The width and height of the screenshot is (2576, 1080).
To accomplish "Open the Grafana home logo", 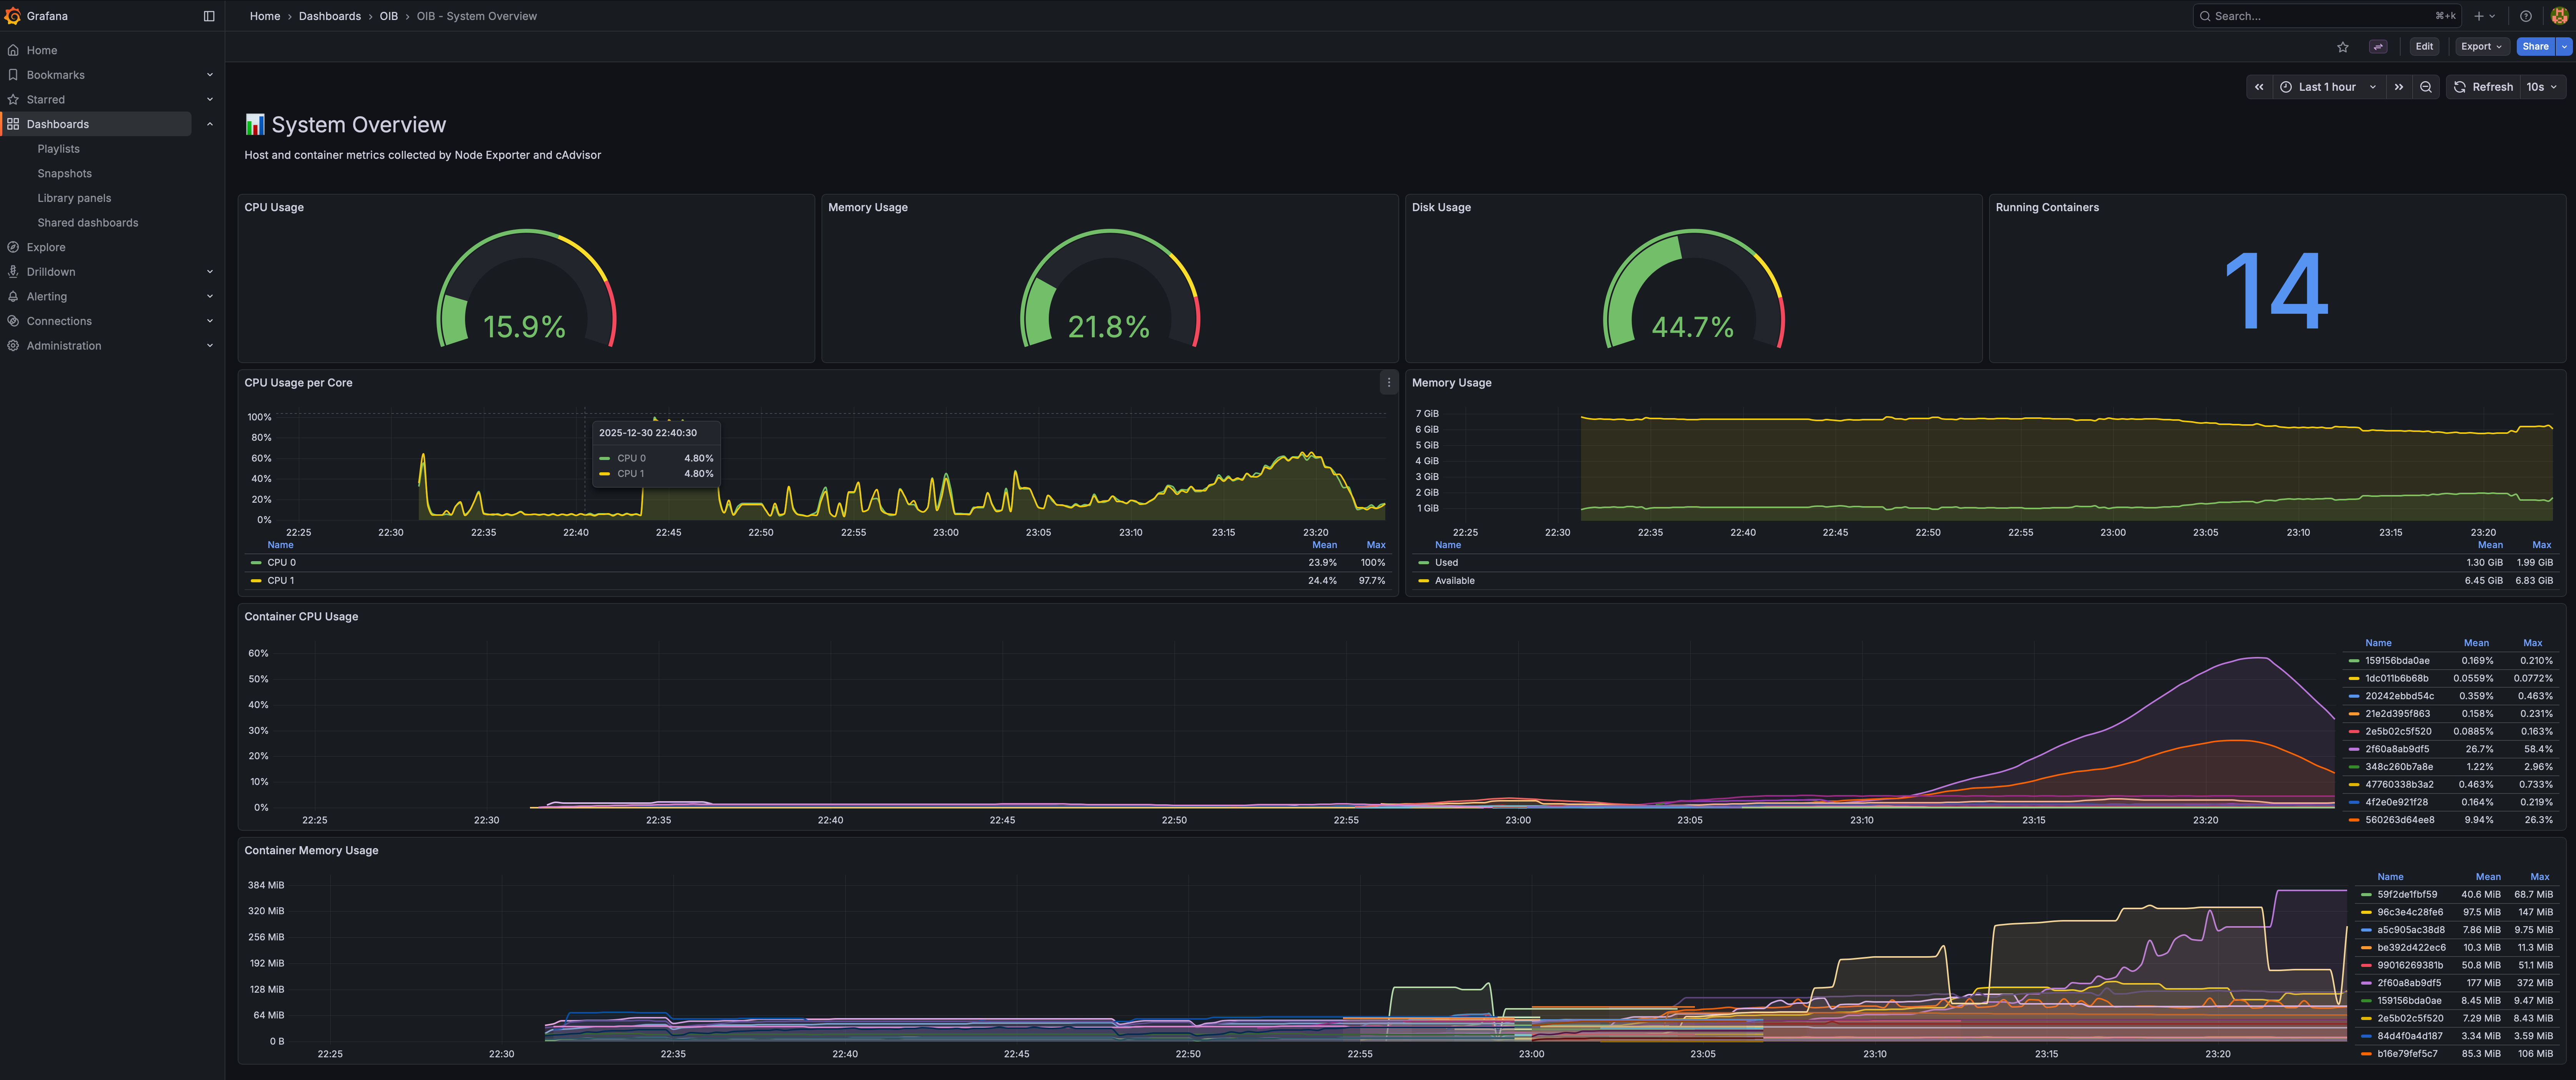I will [13, 16].
